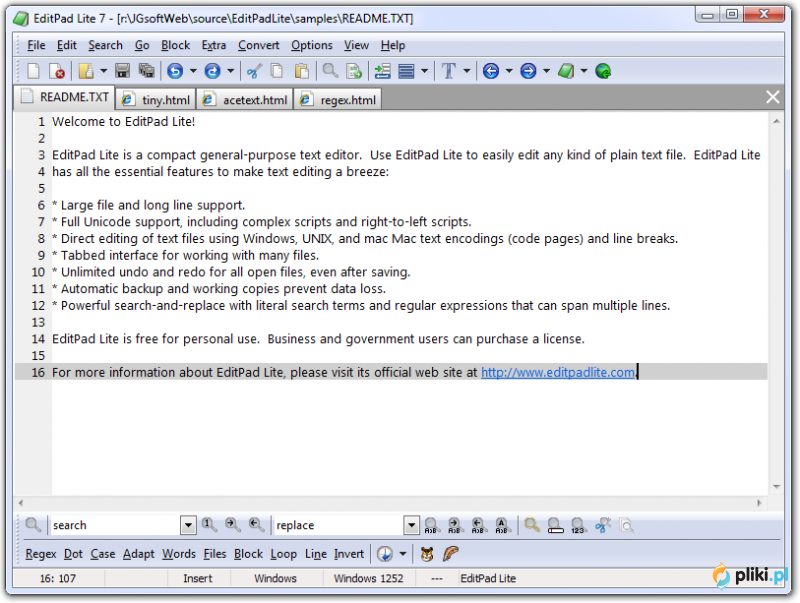This screenshot has height=603, width=800.
Task: Toggle the Dot search option
Action: click(x=73, y=554)
